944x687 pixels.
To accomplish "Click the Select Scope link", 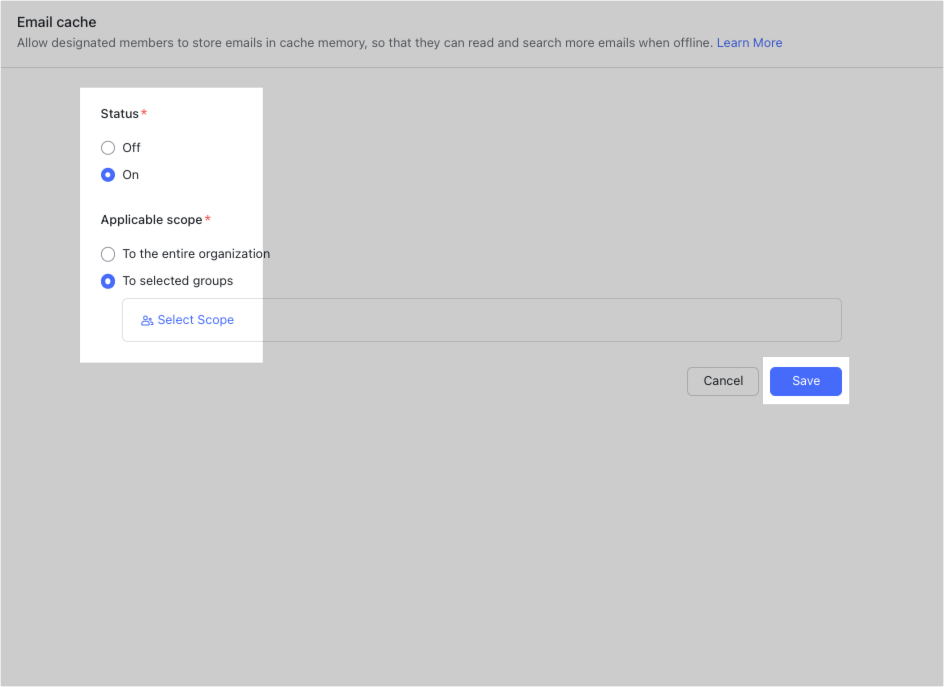I will (196, 319).
